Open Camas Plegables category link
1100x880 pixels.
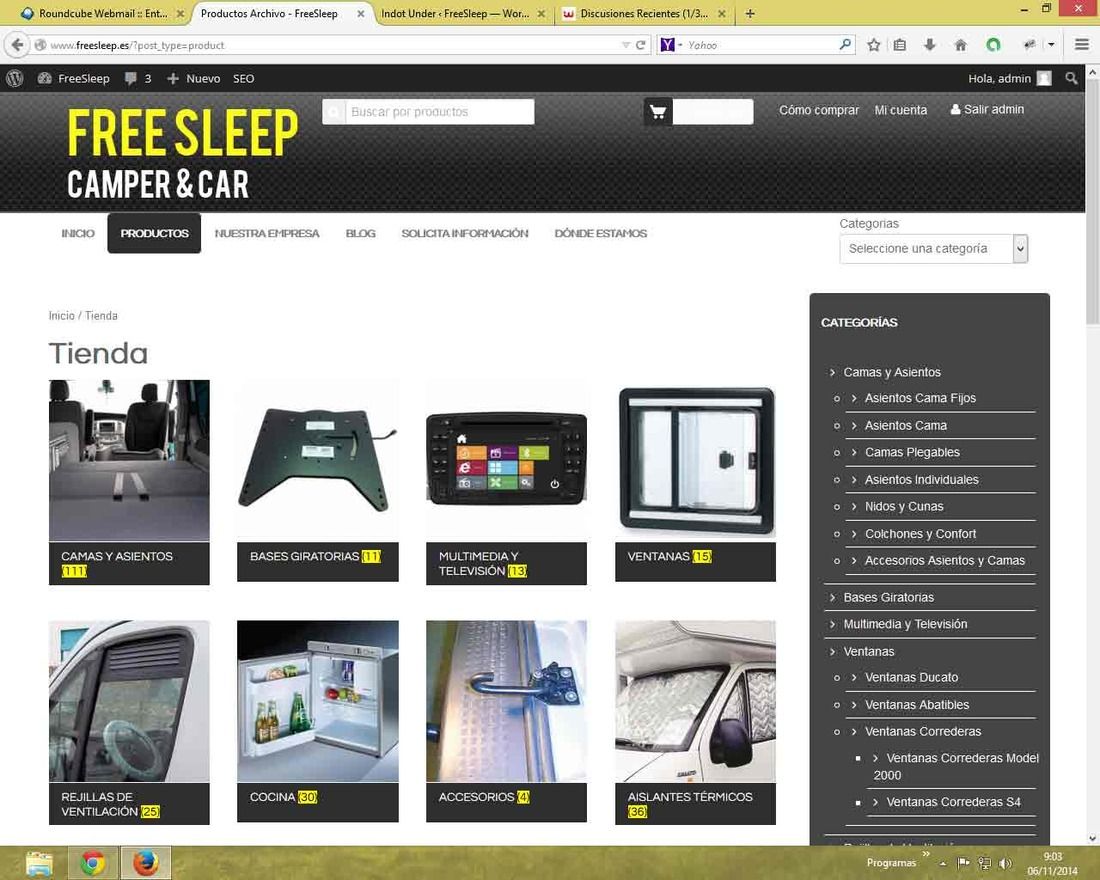tap(912, 452)
